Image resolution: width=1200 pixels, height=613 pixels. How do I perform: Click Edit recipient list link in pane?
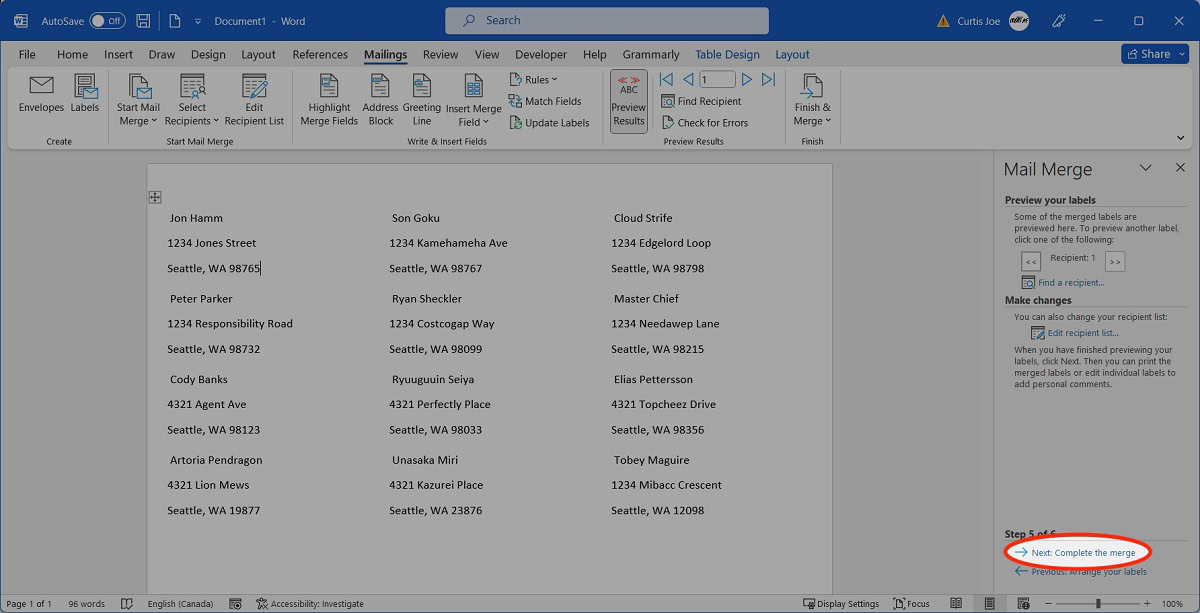coord(1082,333)
